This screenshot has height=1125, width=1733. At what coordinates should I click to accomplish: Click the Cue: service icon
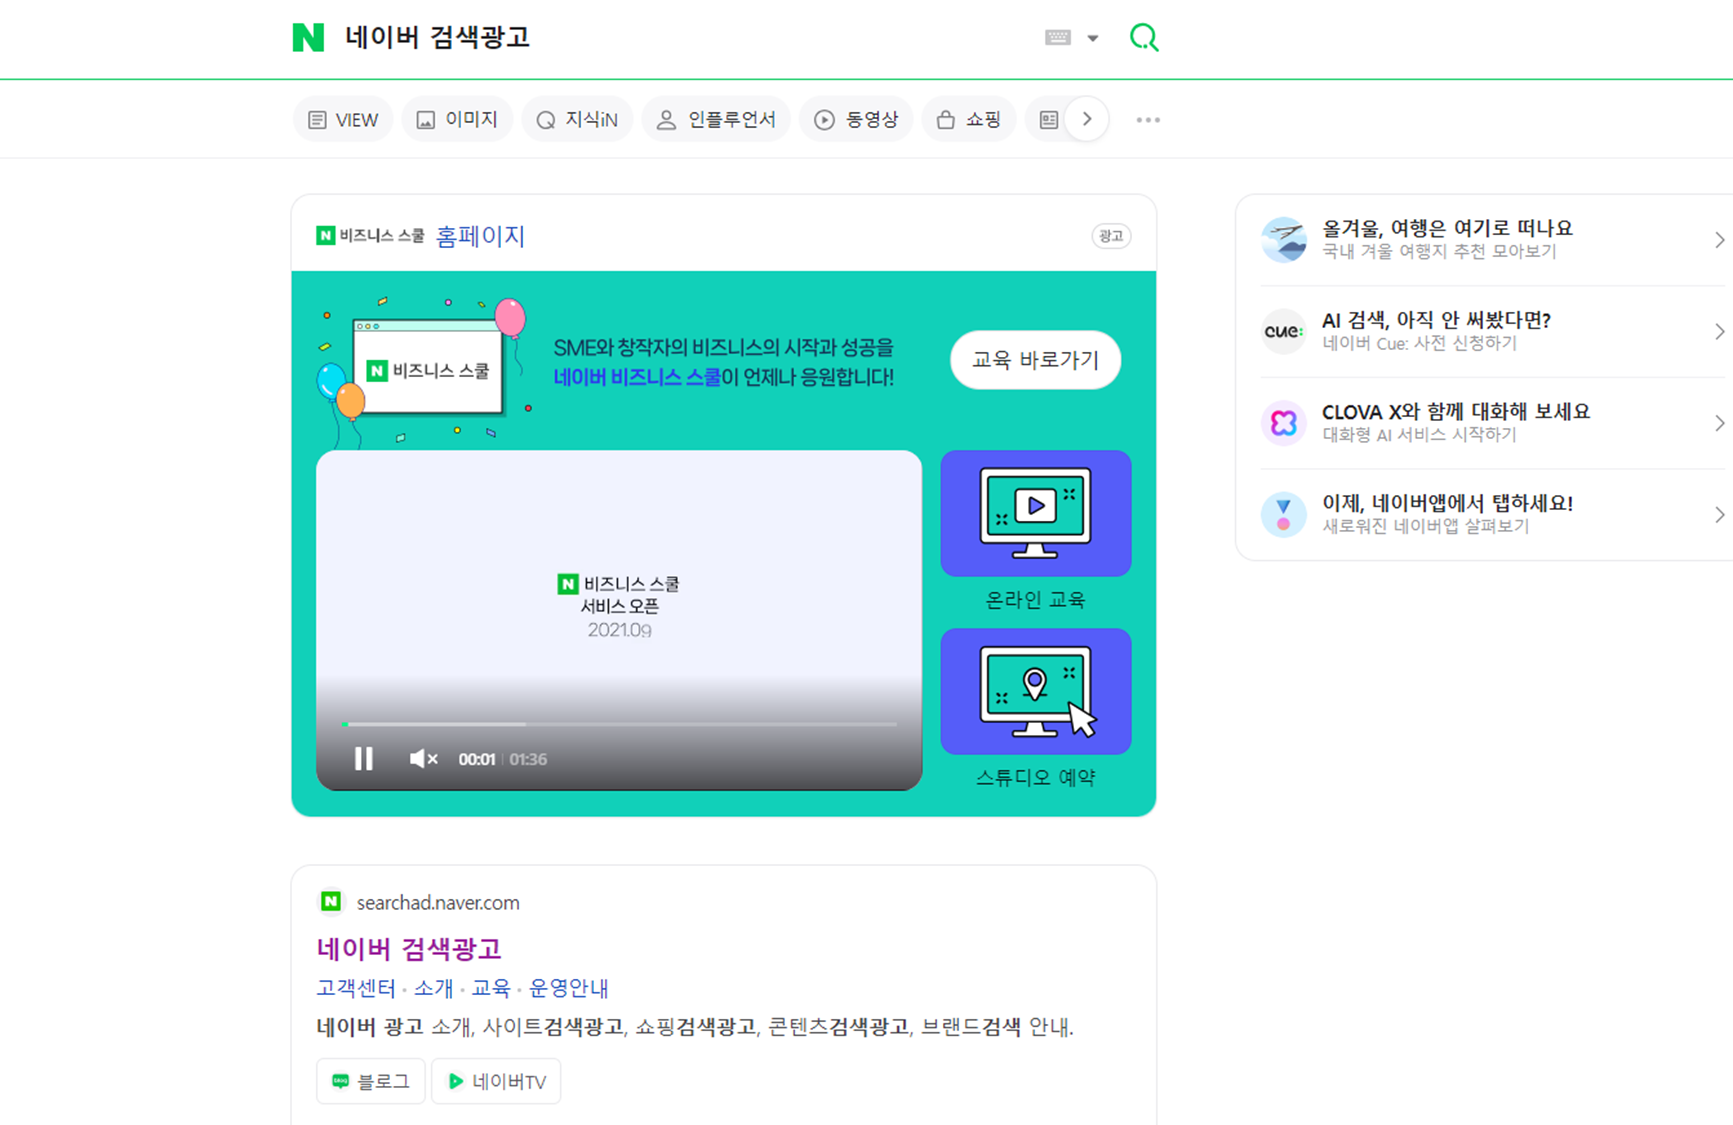[x=1284, y=331]
